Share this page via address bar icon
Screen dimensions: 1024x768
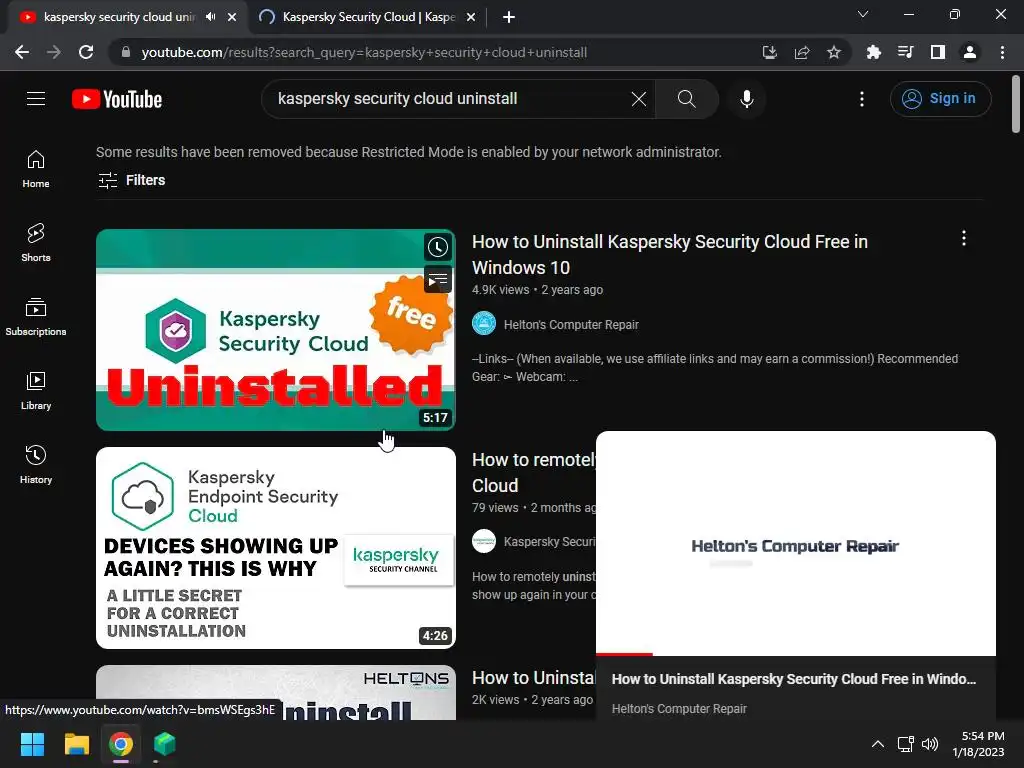click(x=801, y=52)
